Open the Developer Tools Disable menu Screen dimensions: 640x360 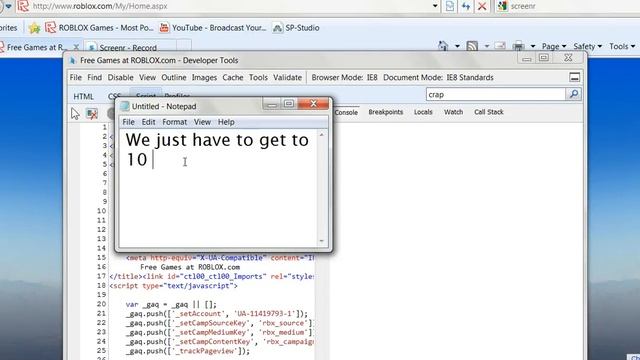pyautogui.click(x=120, y=77)
